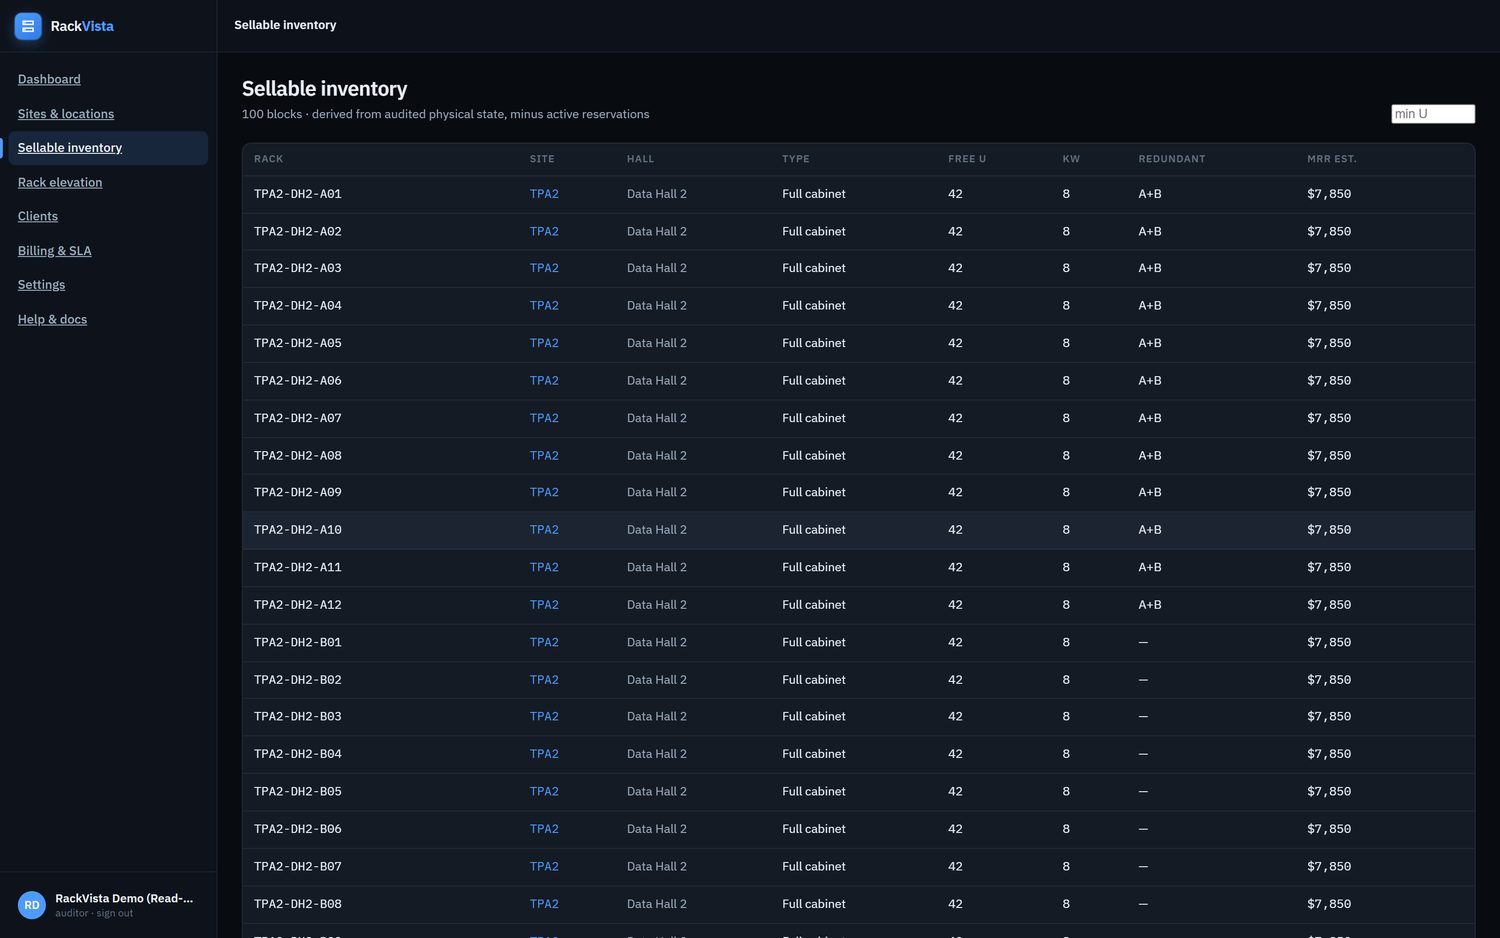Open TPA2 site link for rack A02
1500x938 pixels.
pyautogui.click(x=544, y=231)
